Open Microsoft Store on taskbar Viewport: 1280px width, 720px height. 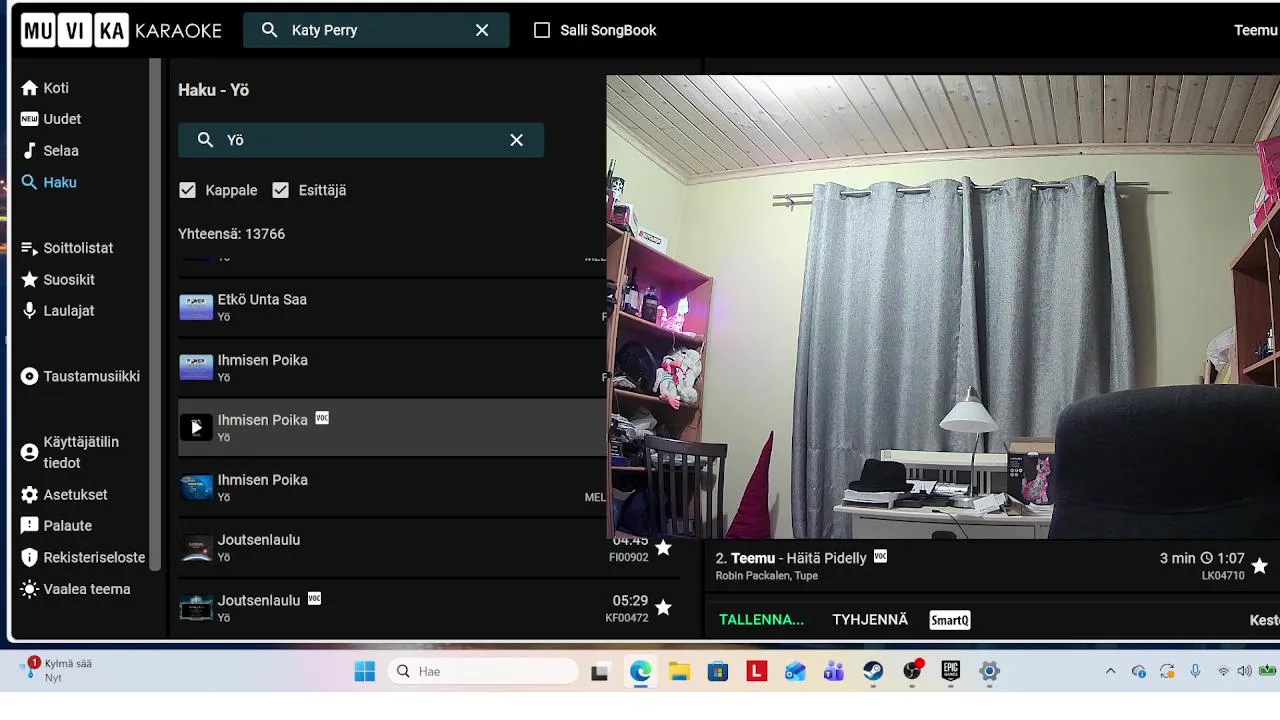click(718, 671)
